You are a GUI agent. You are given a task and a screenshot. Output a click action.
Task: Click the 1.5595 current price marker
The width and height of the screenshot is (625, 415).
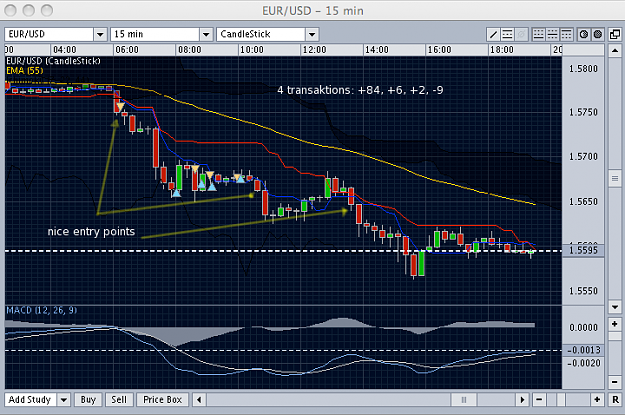pyautogui.click(x=583, y=250)
